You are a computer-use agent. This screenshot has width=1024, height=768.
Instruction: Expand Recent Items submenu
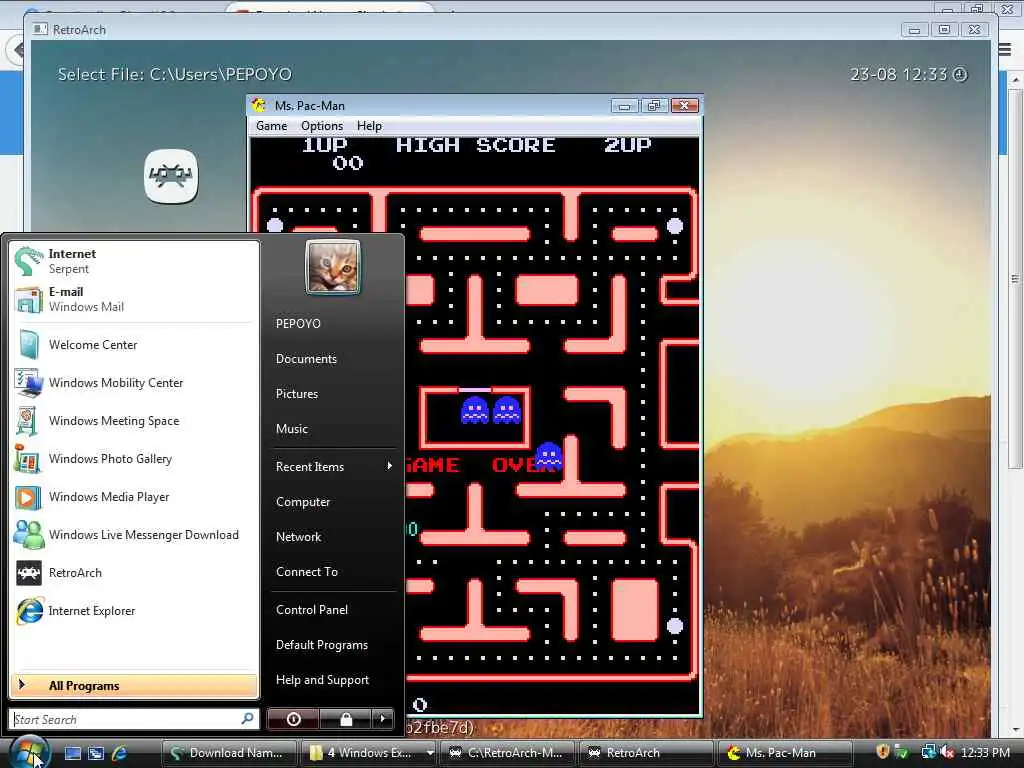coord(333,466)
